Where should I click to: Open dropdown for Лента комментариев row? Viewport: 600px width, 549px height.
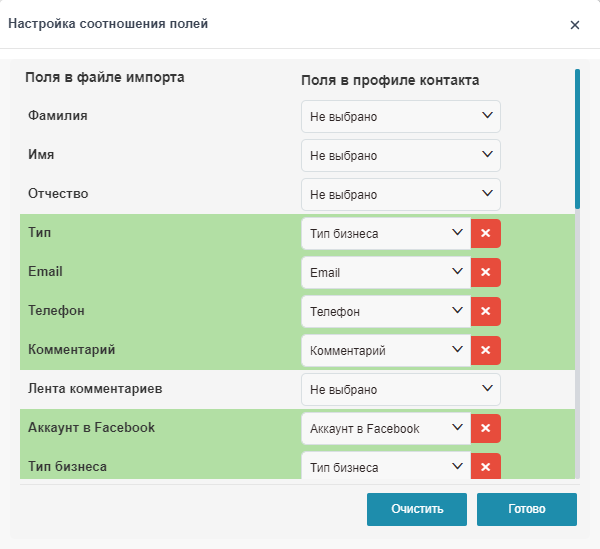tap(400, 389)
